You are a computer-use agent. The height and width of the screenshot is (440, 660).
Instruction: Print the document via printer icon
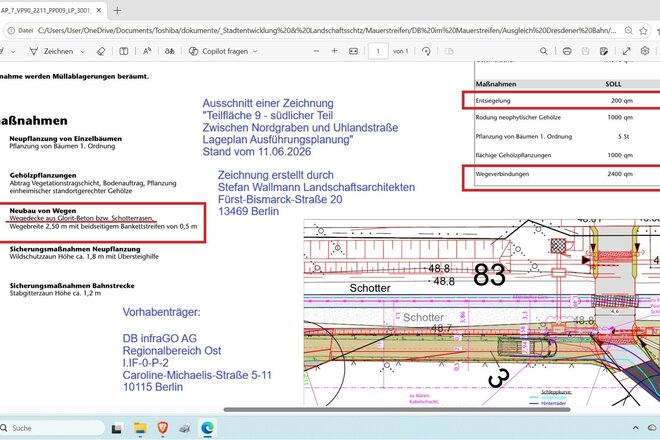pyautogui.click(x=567, y=51)
